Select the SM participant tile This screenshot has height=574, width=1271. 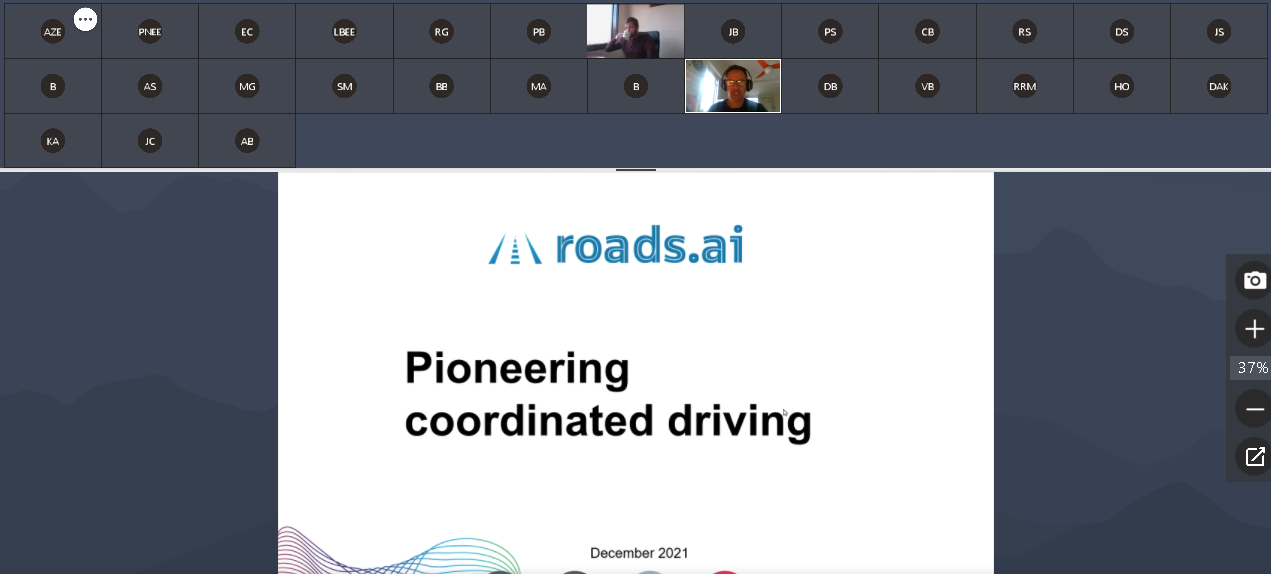point(344,86)
